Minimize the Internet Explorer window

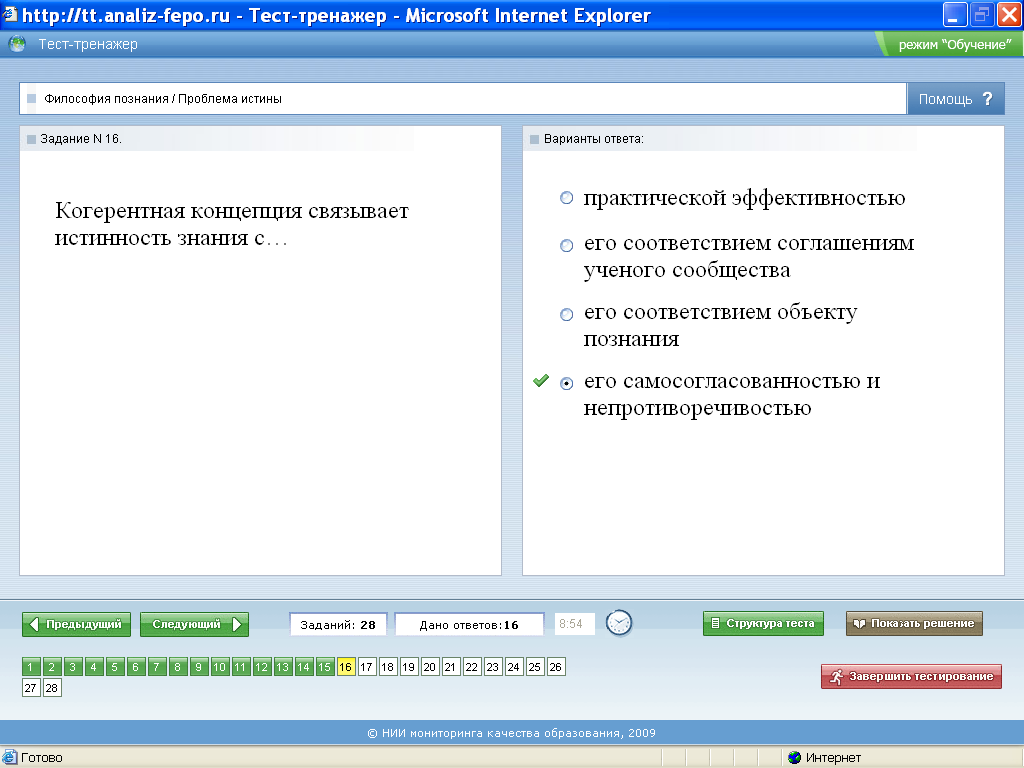coord(953,14)
